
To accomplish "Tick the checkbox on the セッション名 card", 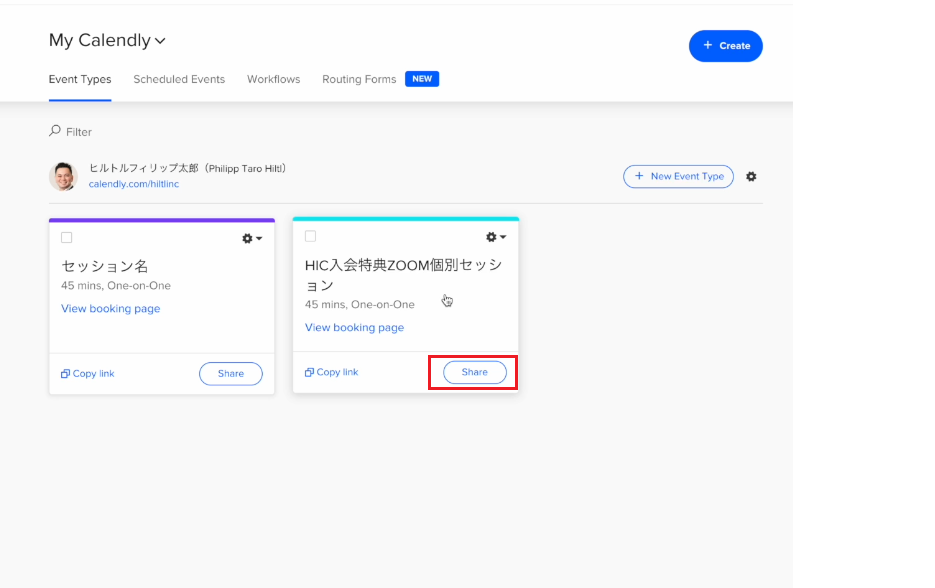I will [x=67, y=238].
